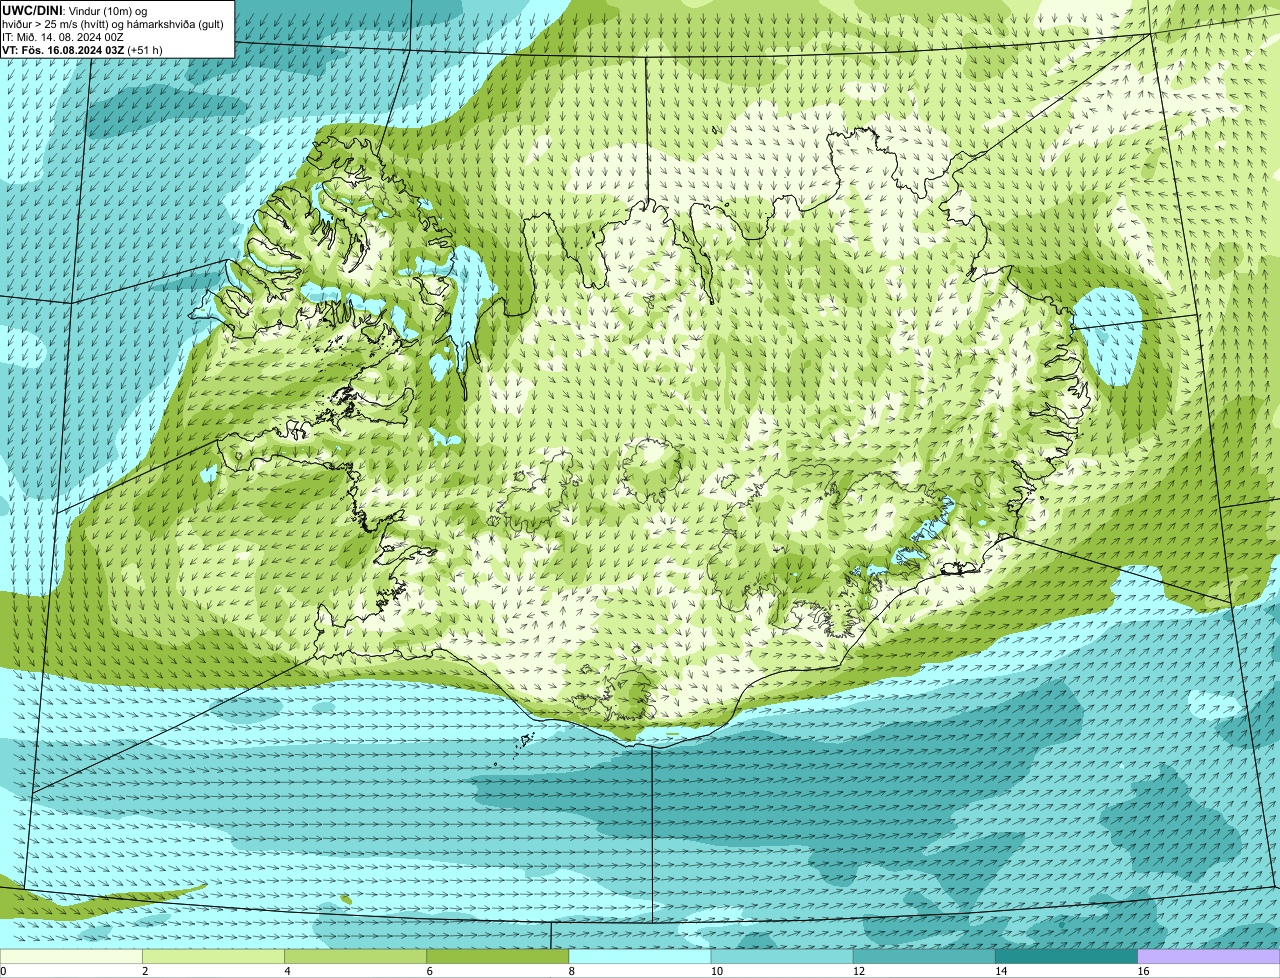
Task: Click the legend scale label "10"
Action: [717, 971]
